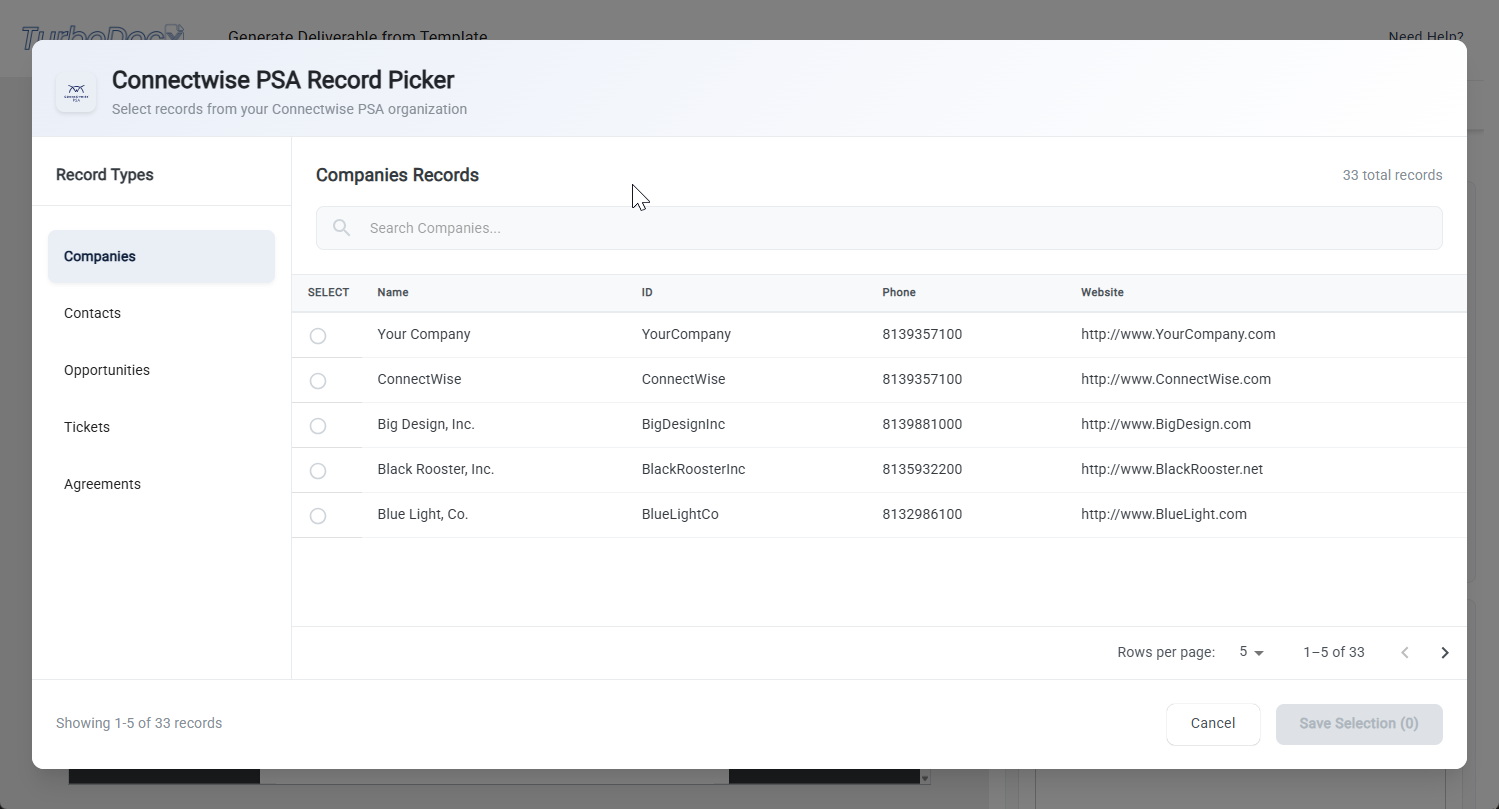The width and height of the screenshot is (1499, 809).
Task: Click the Record Types heading
Action: pyautogui.click(x=105, y=175)
